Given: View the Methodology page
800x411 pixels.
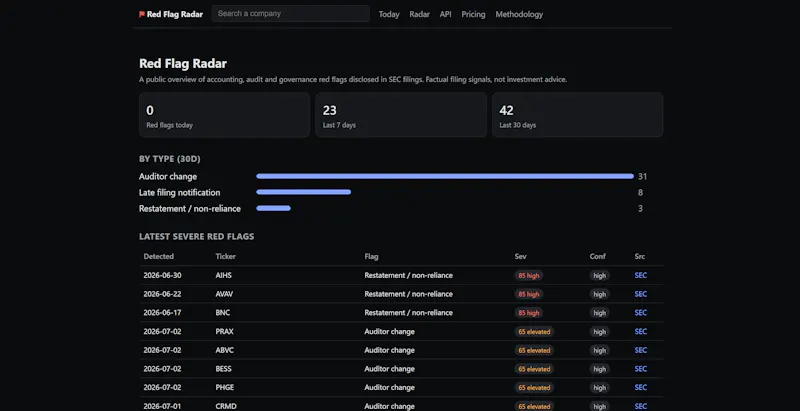Looking at the screenshot, I should coord(519,14).
